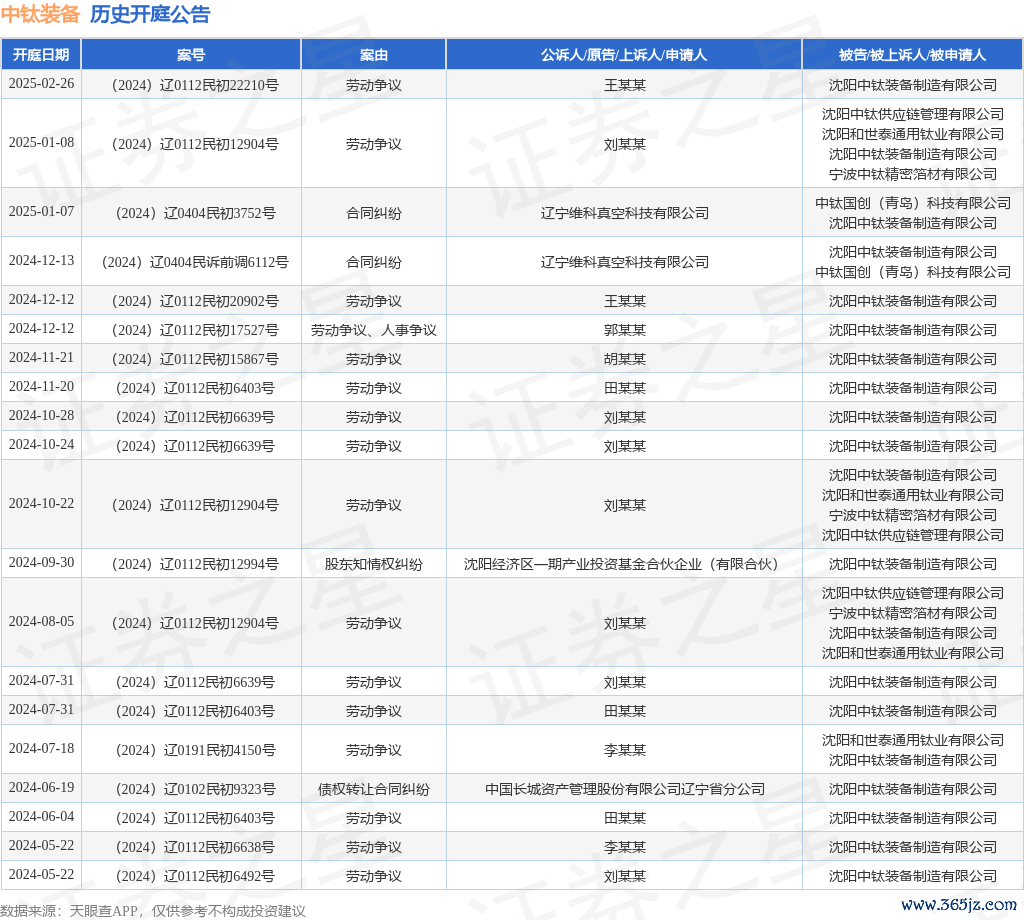Click the date cell 2024-07-18
This screenshot has height=920, width=1024.
[x=41, y=749]
